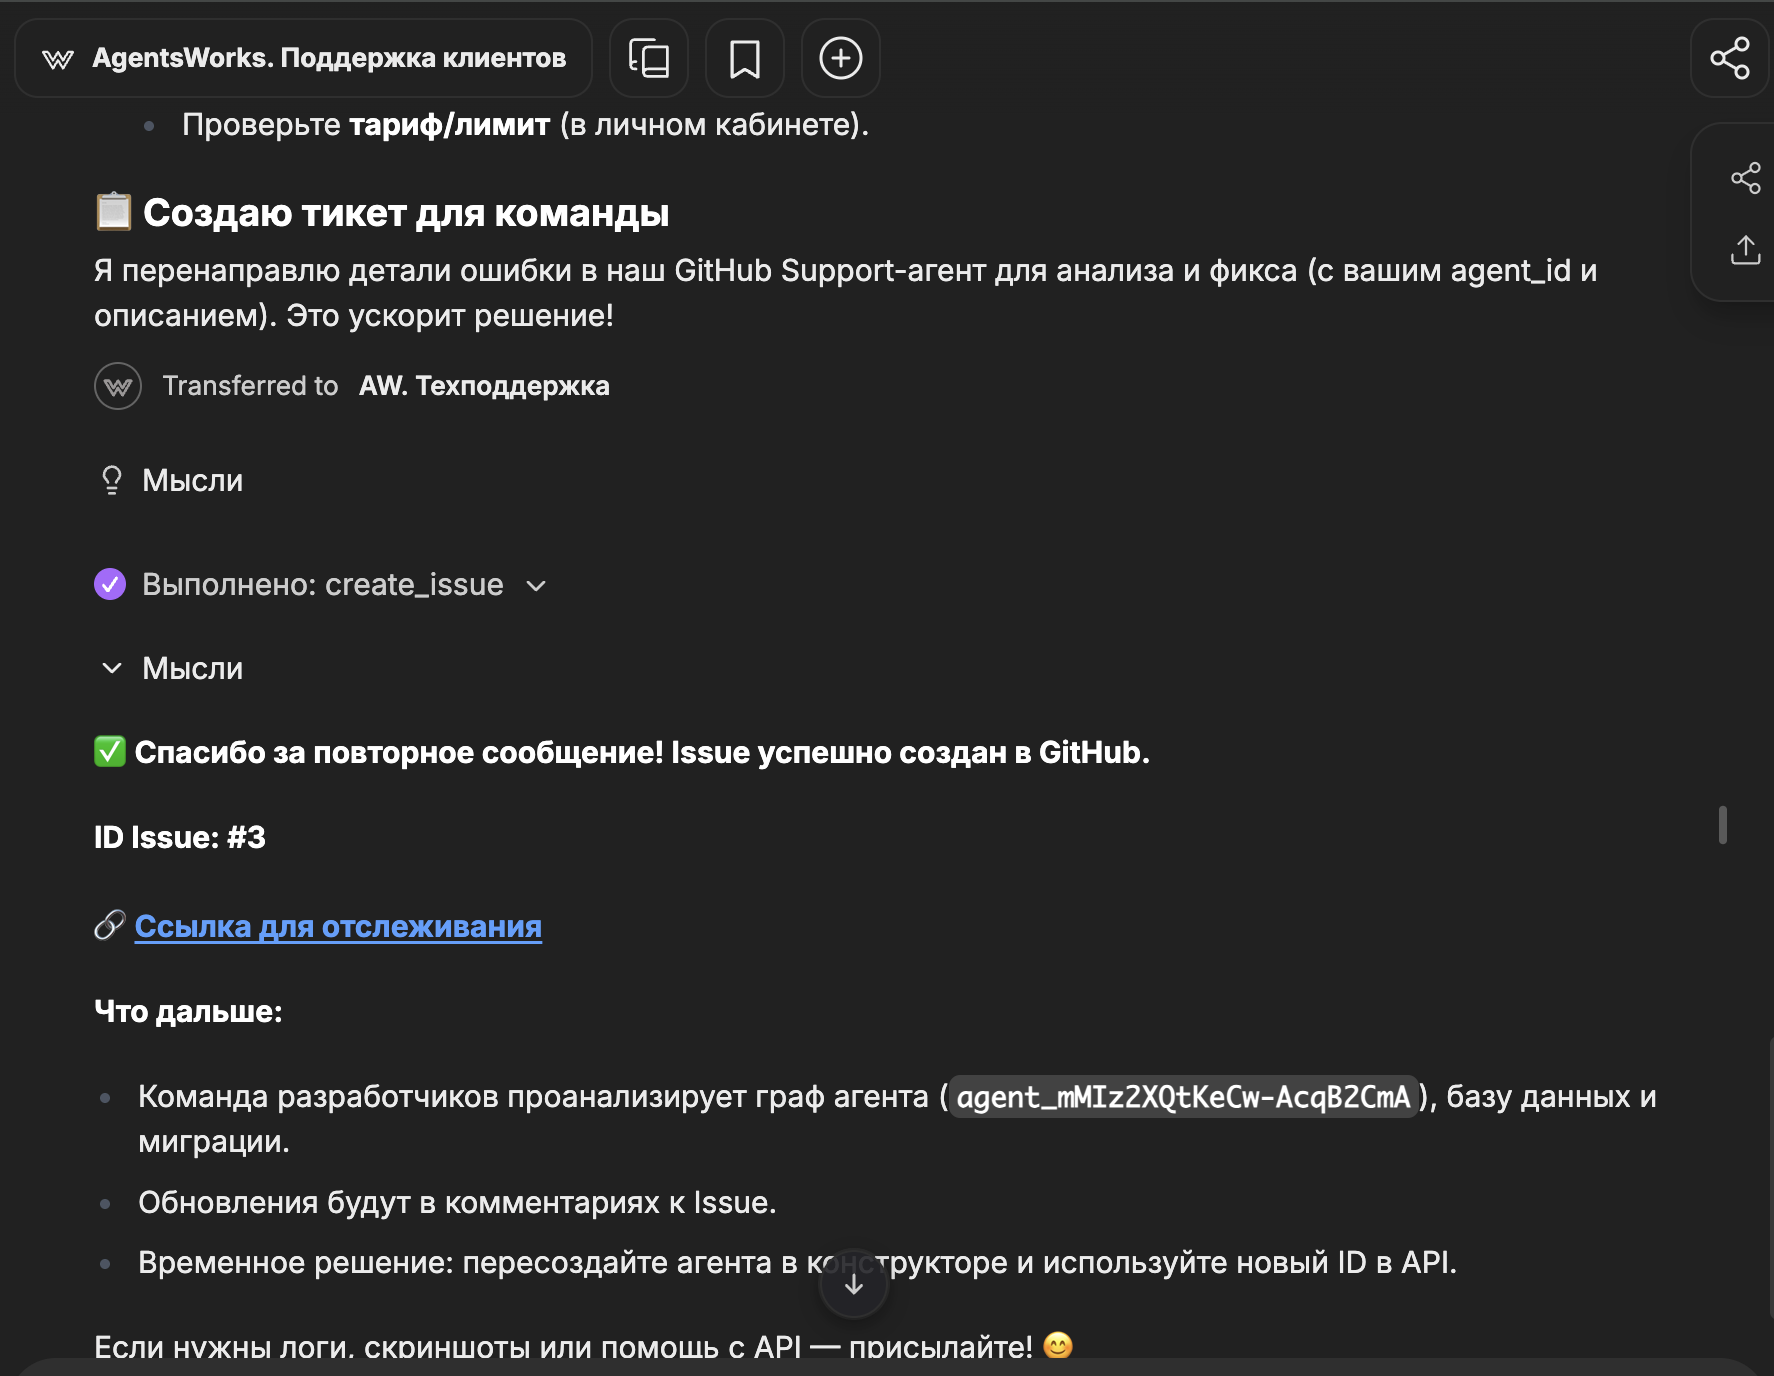This screenshot has width=1774, height=1376.
Task: Click the chat scrollbar thumb
Action: [x=1722, y=825]
